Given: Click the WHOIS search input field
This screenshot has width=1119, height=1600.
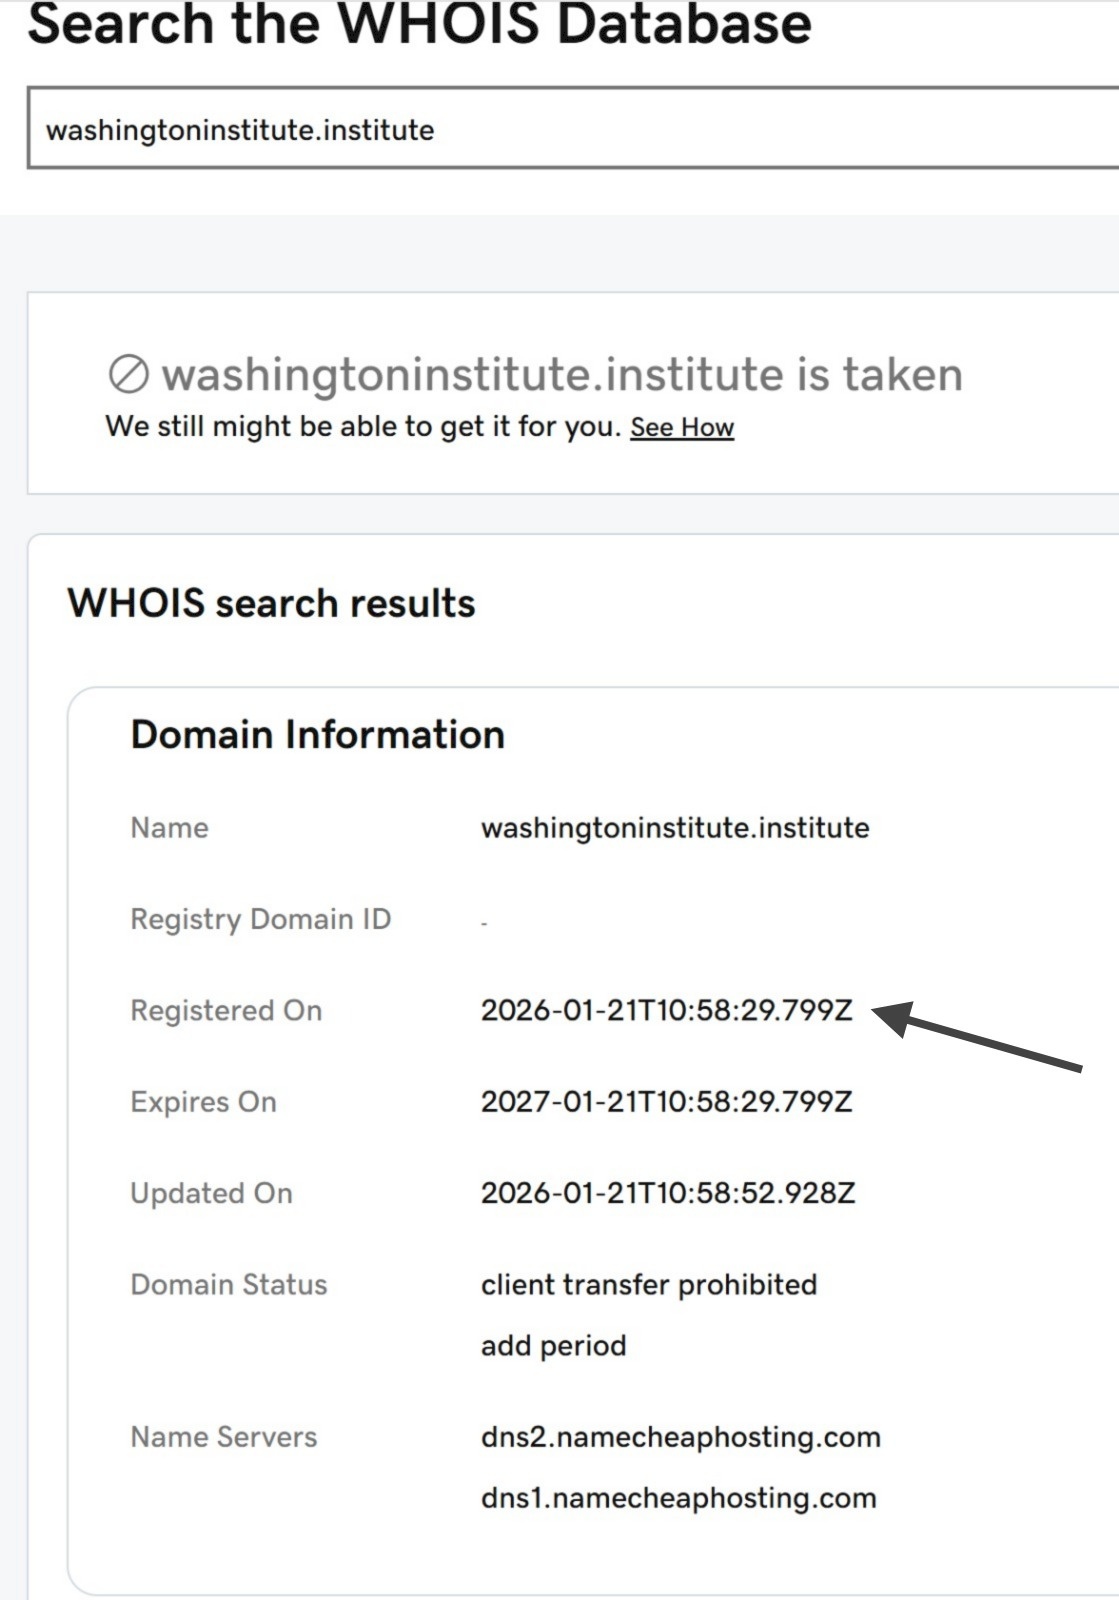Looking at the screenshot, I should tap(570, 129).
